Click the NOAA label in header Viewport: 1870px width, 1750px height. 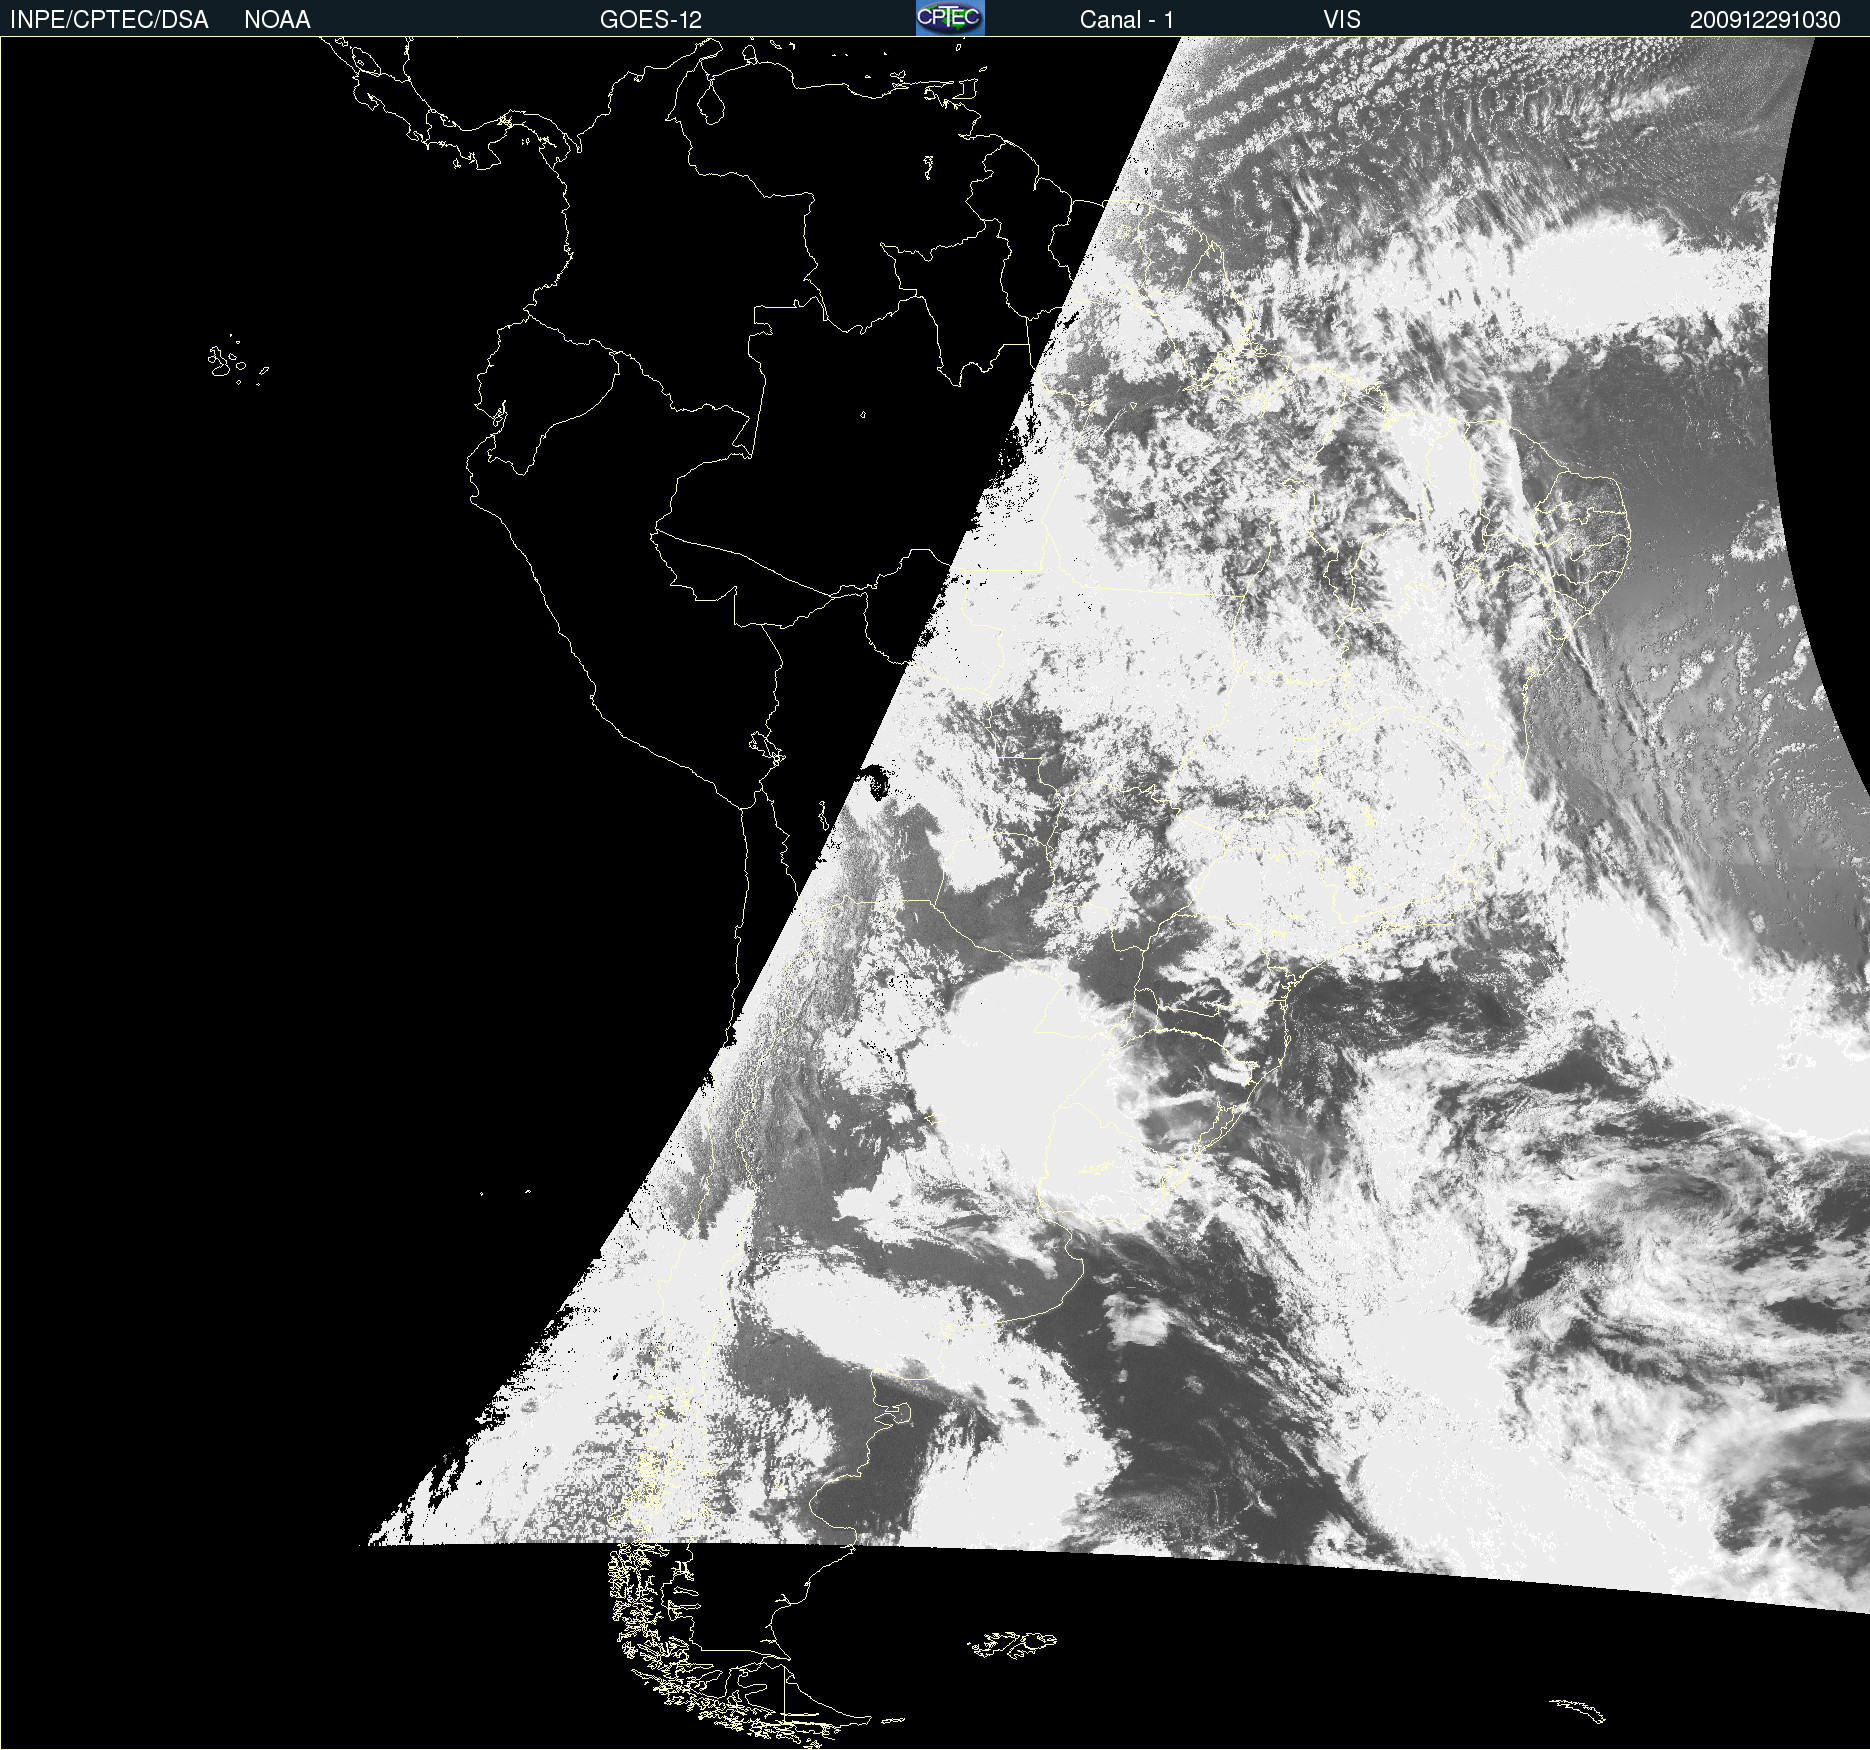tap(277, 20)
